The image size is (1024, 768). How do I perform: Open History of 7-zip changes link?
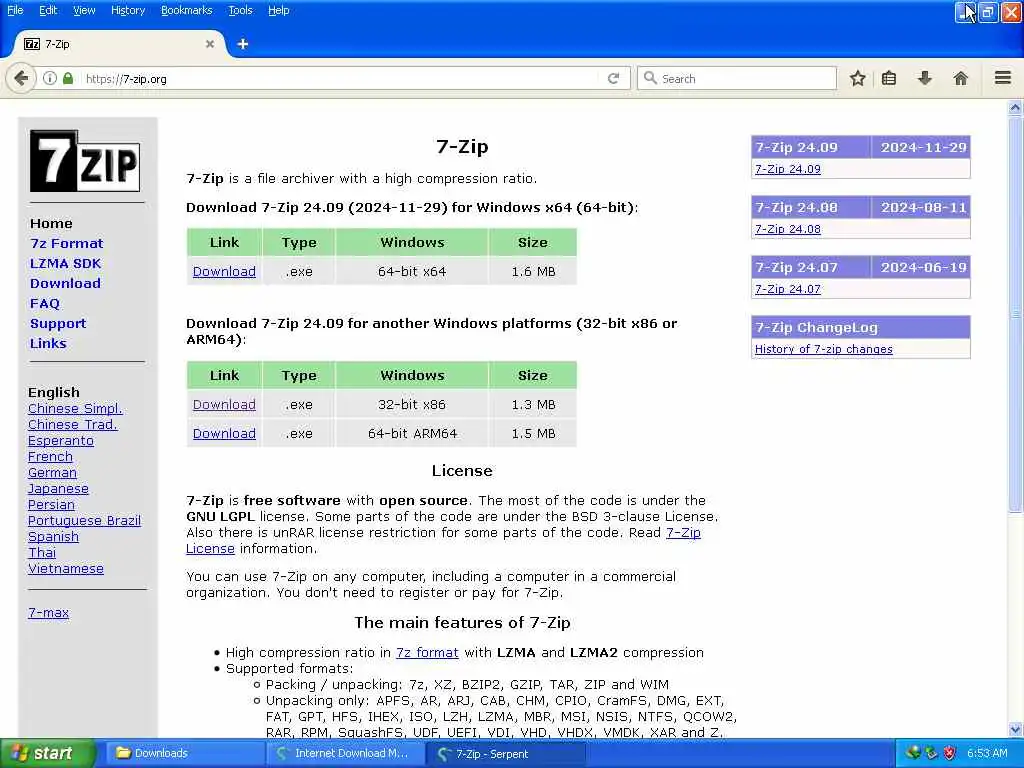click(824, 349)
